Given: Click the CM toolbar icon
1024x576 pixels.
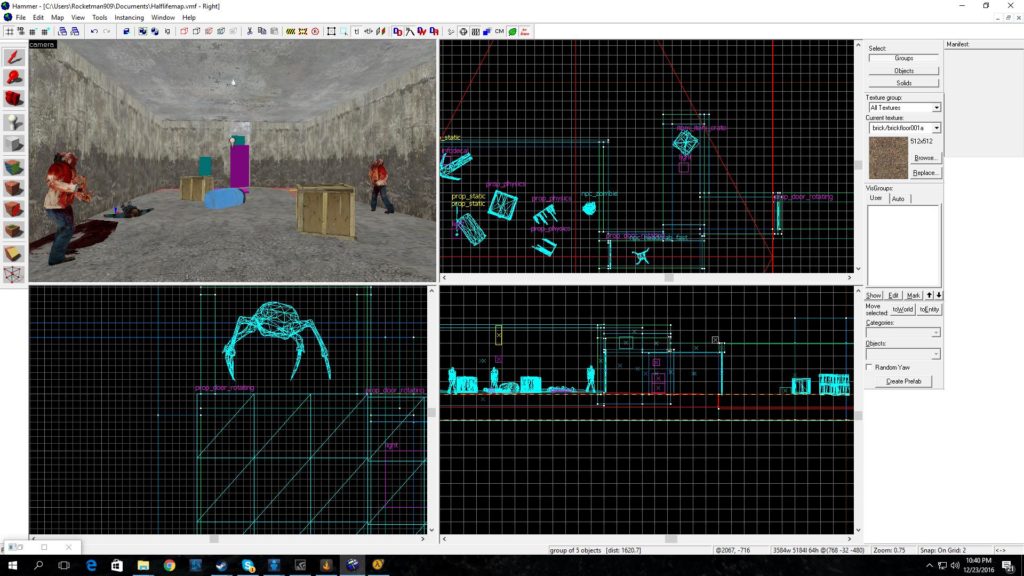Looking at the screenshot, I should [x=499, y=31].
